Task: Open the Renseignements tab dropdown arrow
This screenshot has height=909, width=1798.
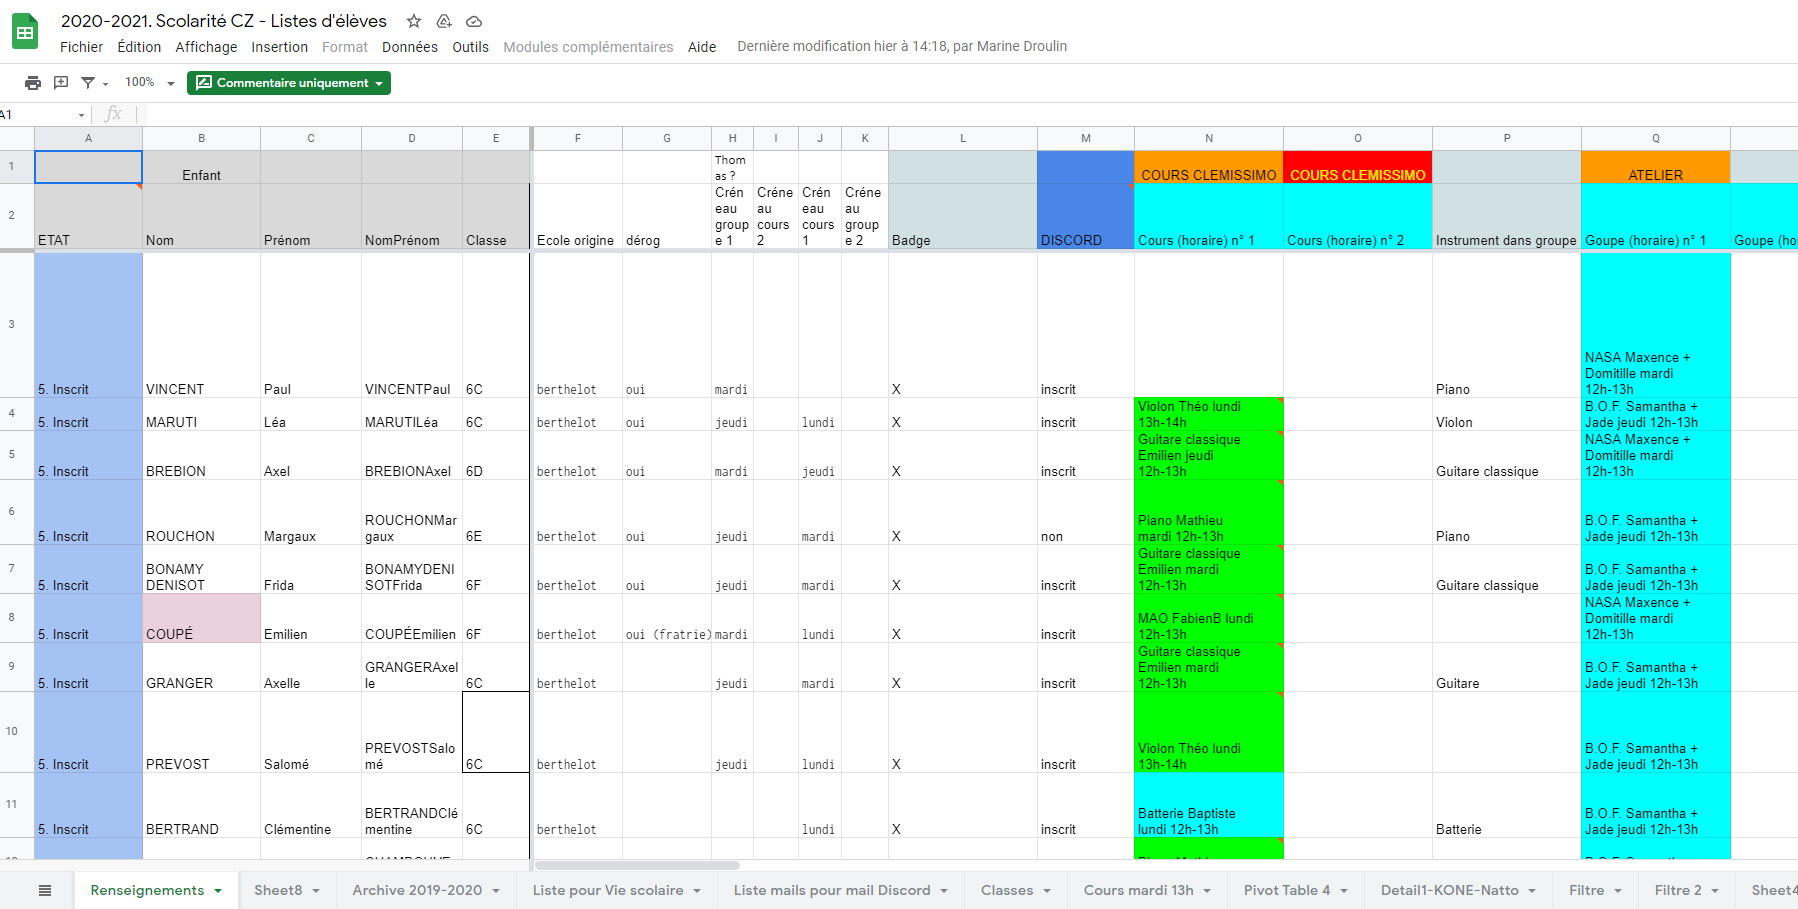Action: click(x=218, y=891)
